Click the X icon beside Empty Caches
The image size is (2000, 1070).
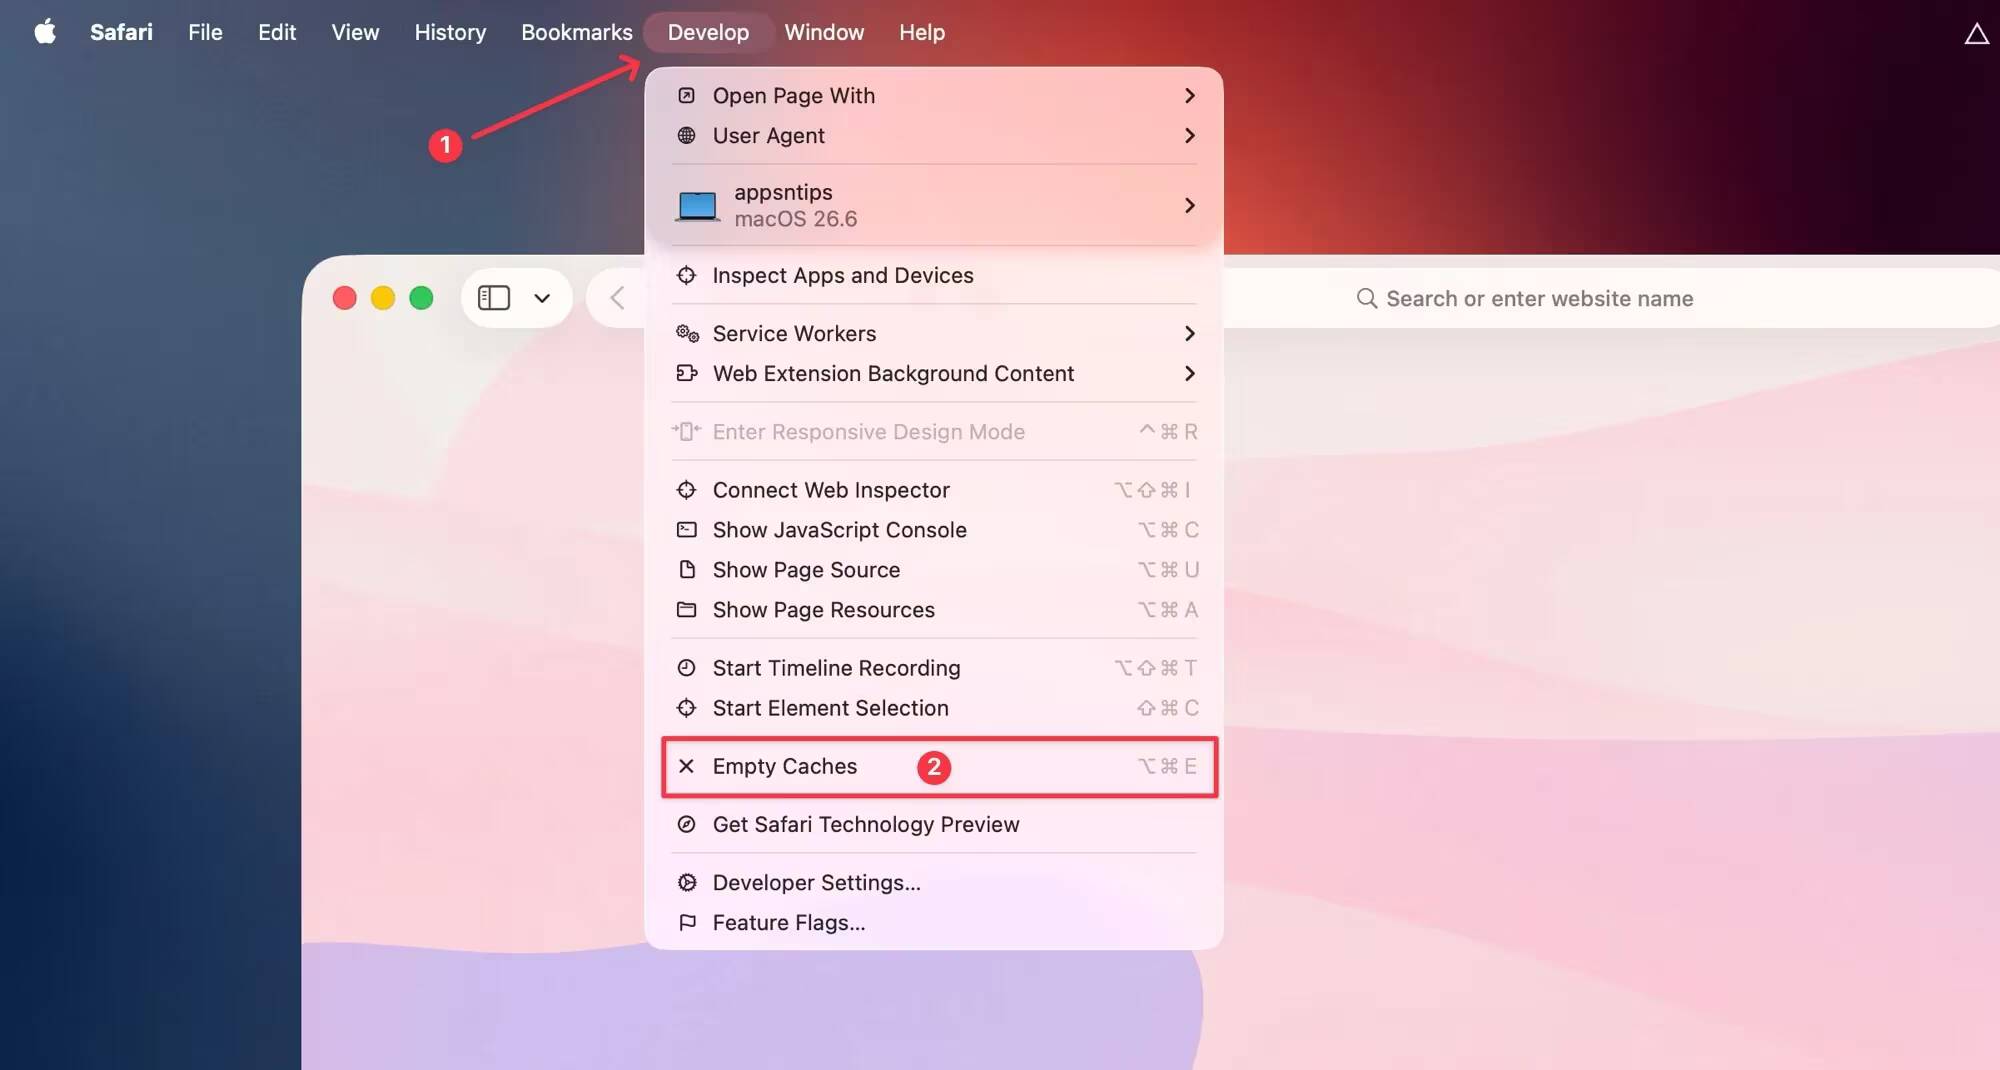[x=686, y=767]
